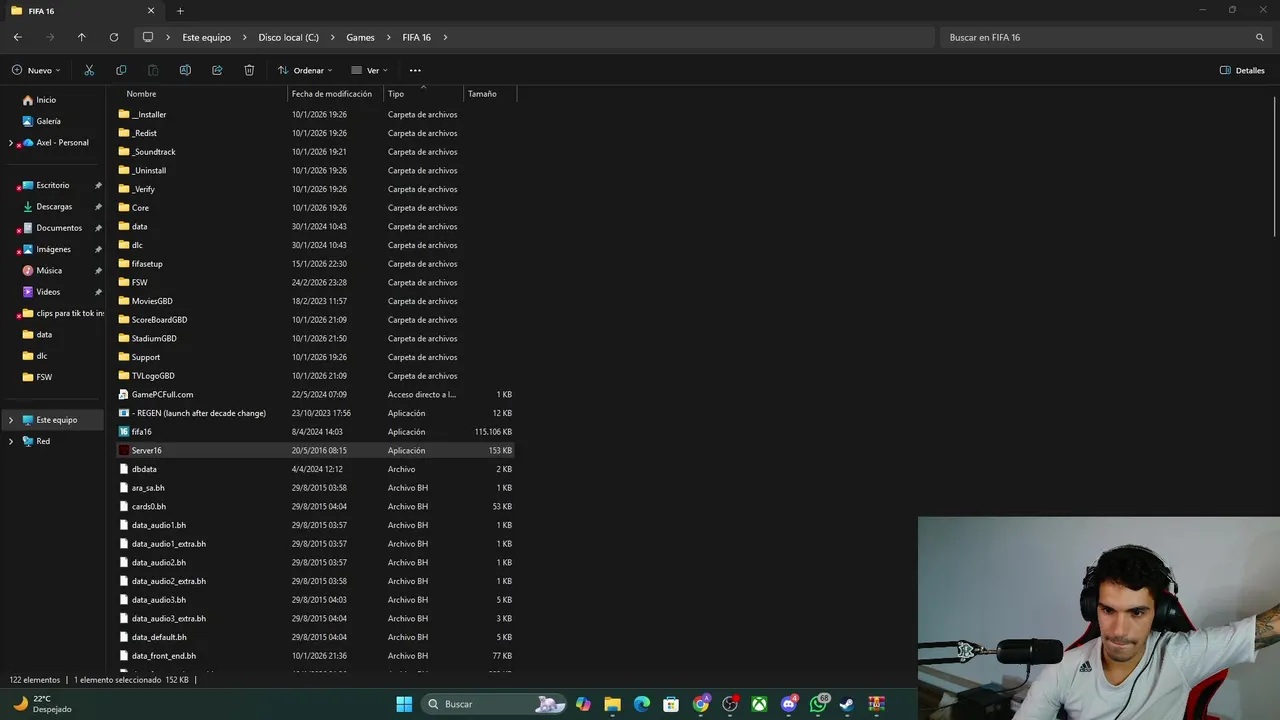Screen dimensions: 1280x720
Task: Open Discord from taskbar
Action: (x=789, y=704)
